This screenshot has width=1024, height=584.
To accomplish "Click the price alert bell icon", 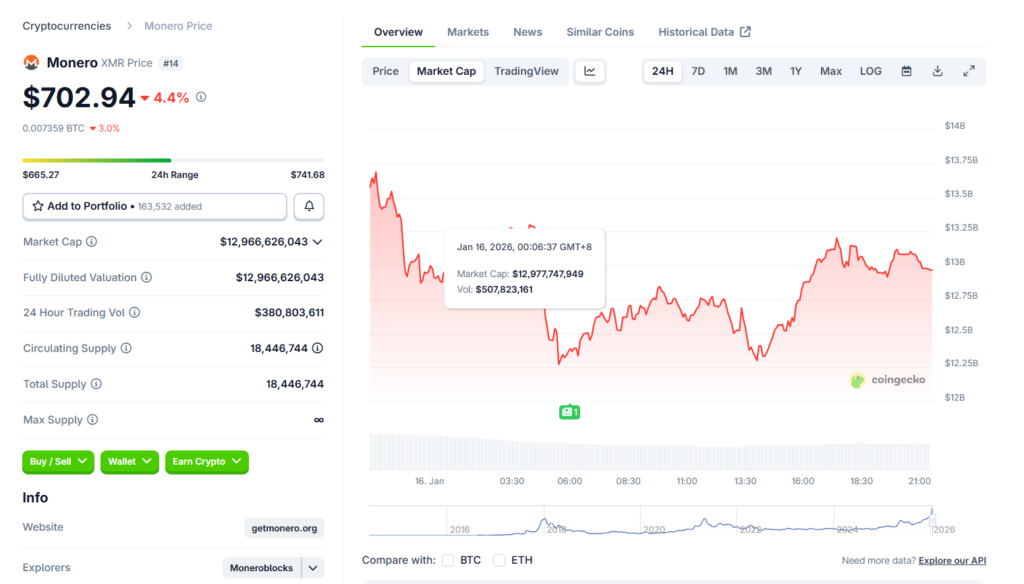I will [x=309, y=206].
